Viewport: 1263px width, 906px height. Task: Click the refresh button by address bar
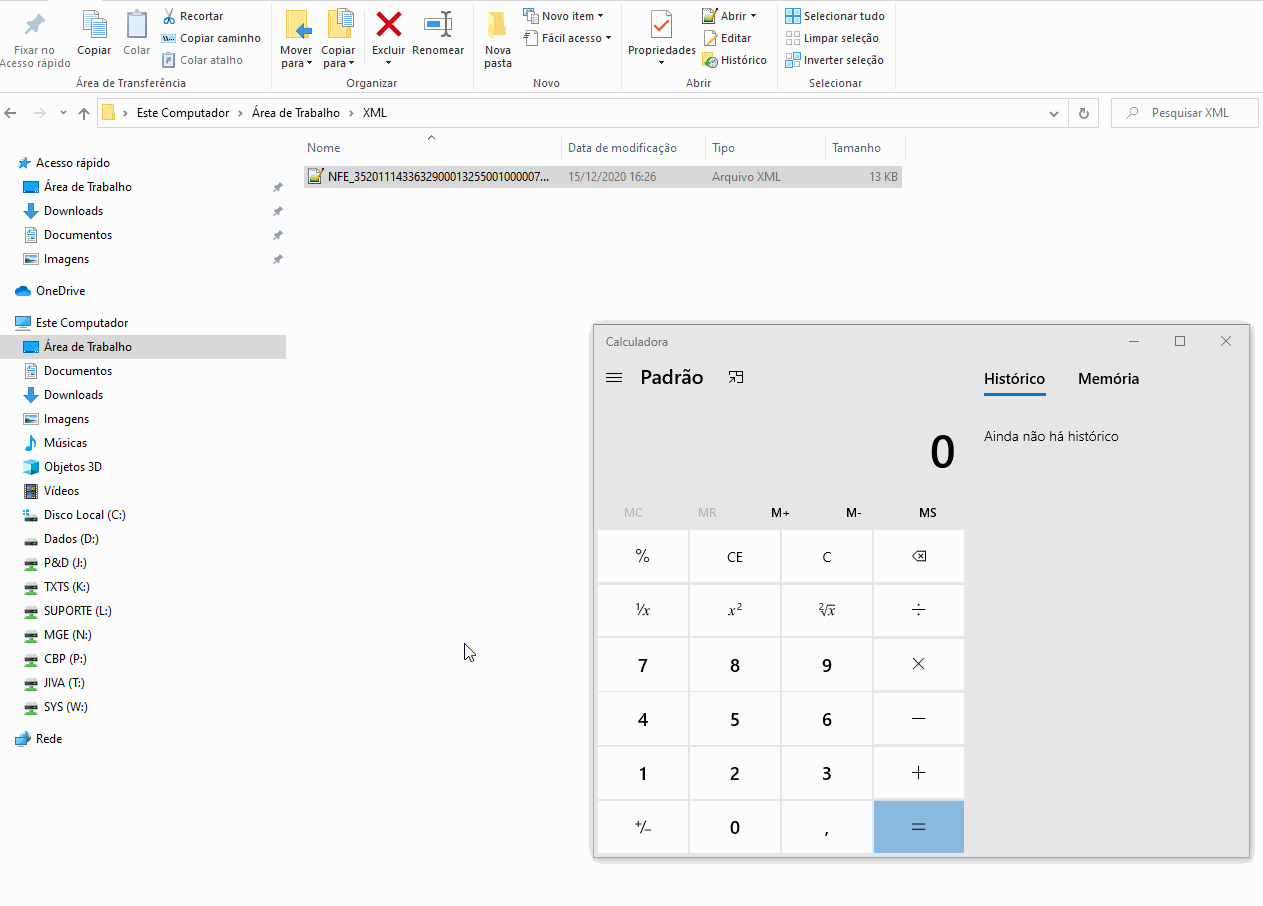click(x=1083, y=113)
